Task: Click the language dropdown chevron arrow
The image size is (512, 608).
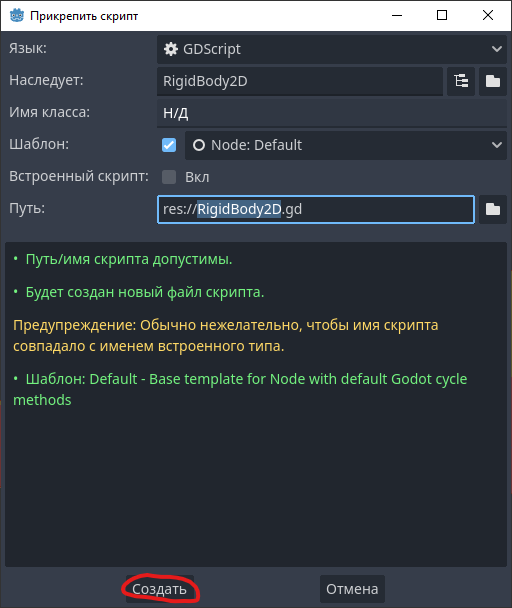Action: (496, 49)
